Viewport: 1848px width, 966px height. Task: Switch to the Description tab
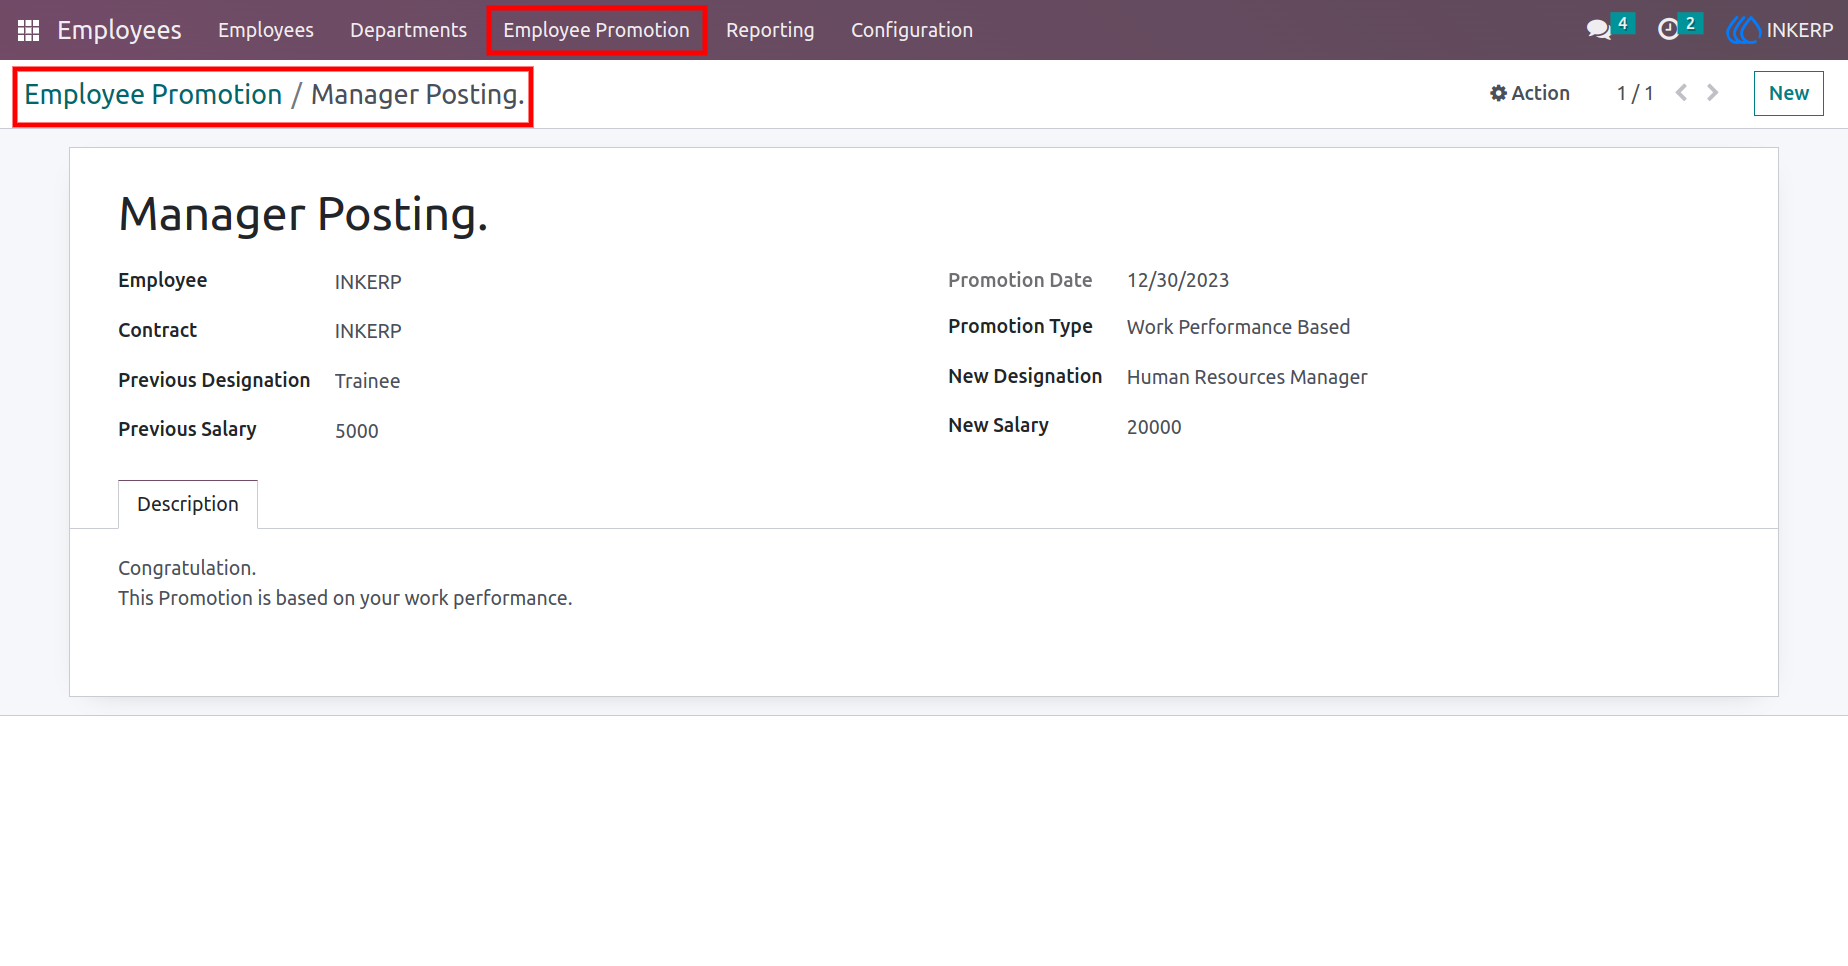pyautogui.click(x=188, y=504)
